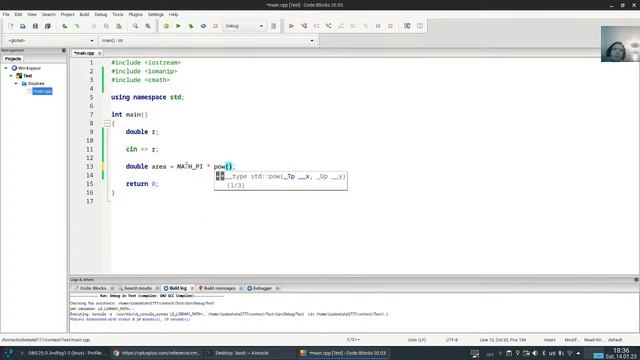Screen dimensions: 640x360
Task: Click the Cut toolbar icon
Action: (94, 26)
